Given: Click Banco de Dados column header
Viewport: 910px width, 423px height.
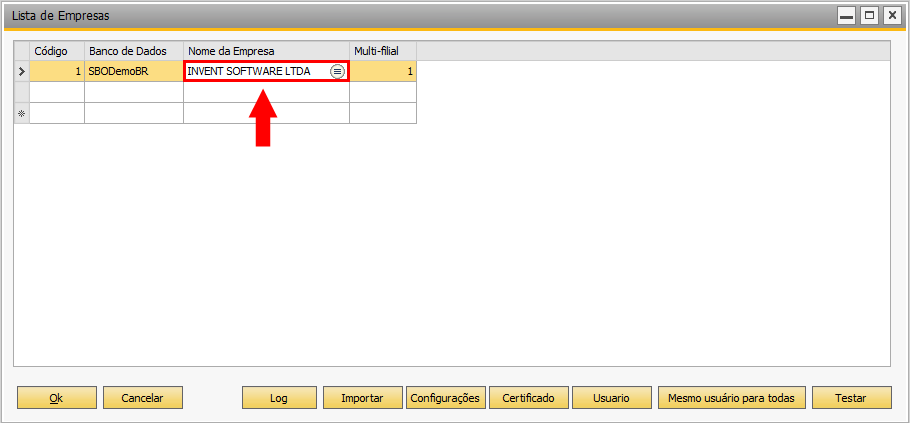Looking at the screenshot, I should tap(134, 51).
